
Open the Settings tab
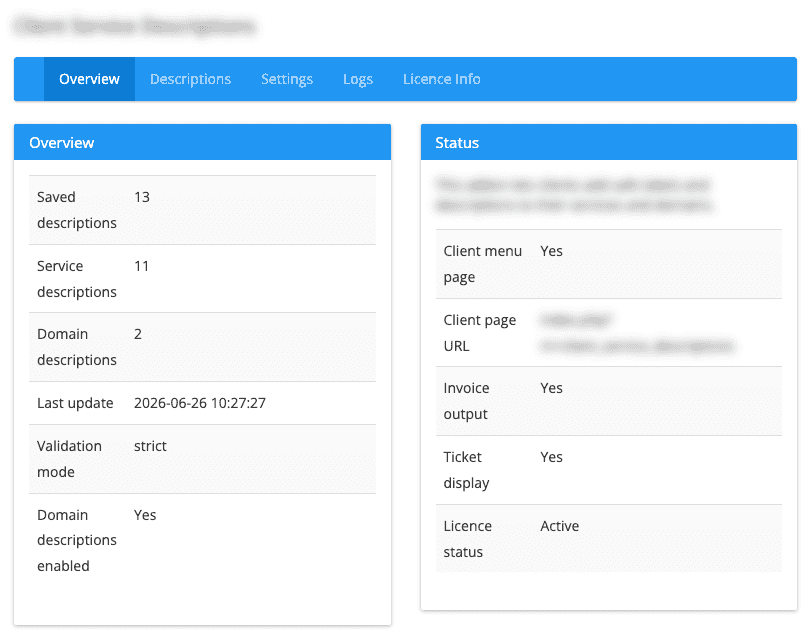[x=287, y=79]
